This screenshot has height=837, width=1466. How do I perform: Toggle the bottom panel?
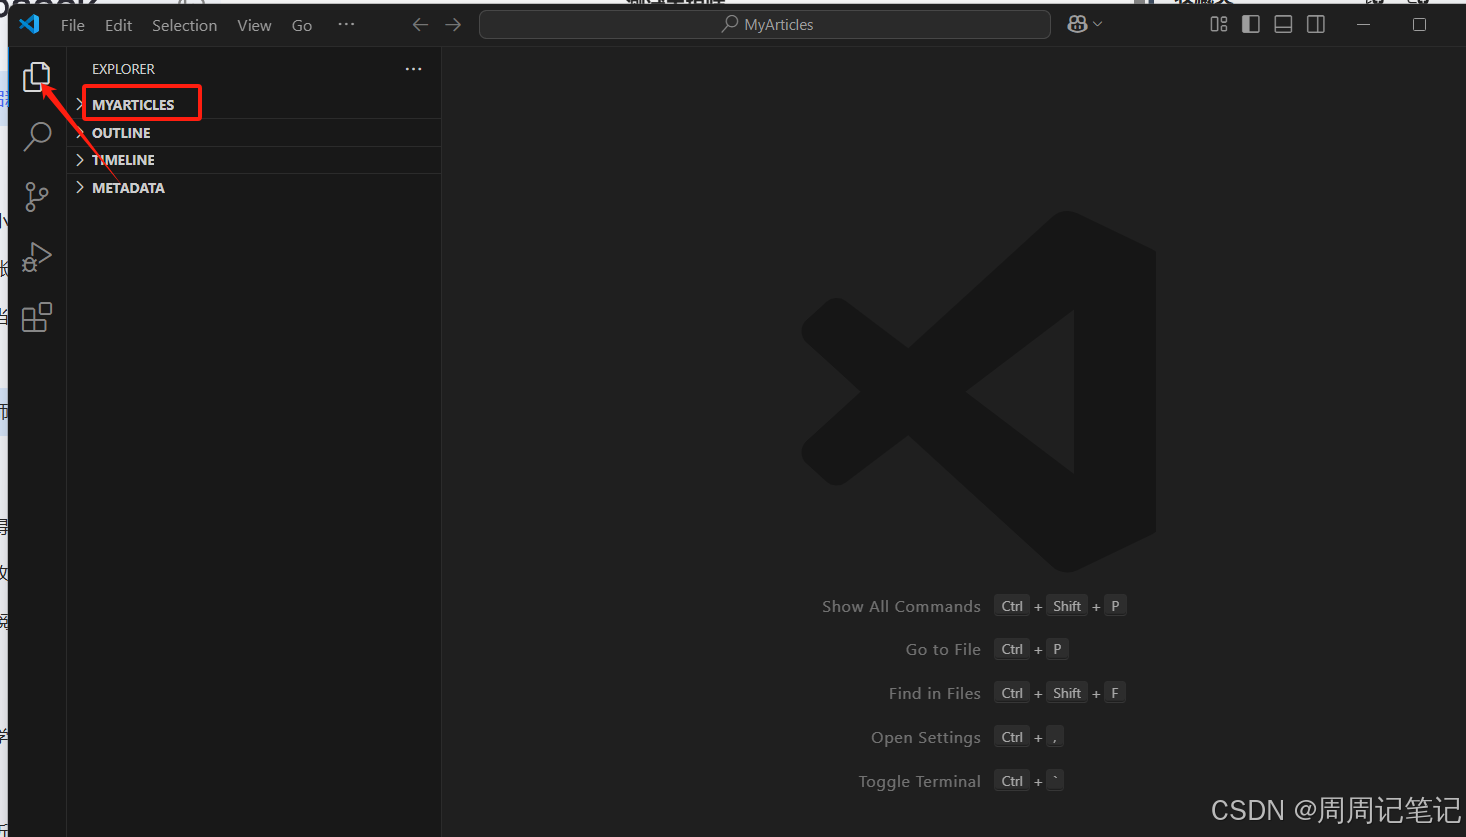1283,24
